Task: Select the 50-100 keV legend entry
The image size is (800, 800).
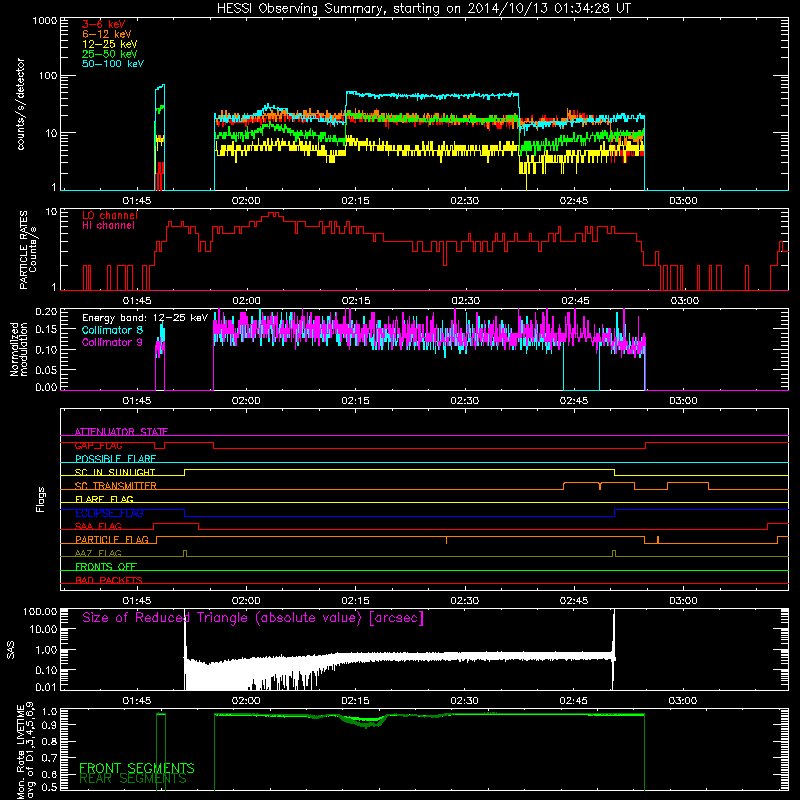Action: 113,64
